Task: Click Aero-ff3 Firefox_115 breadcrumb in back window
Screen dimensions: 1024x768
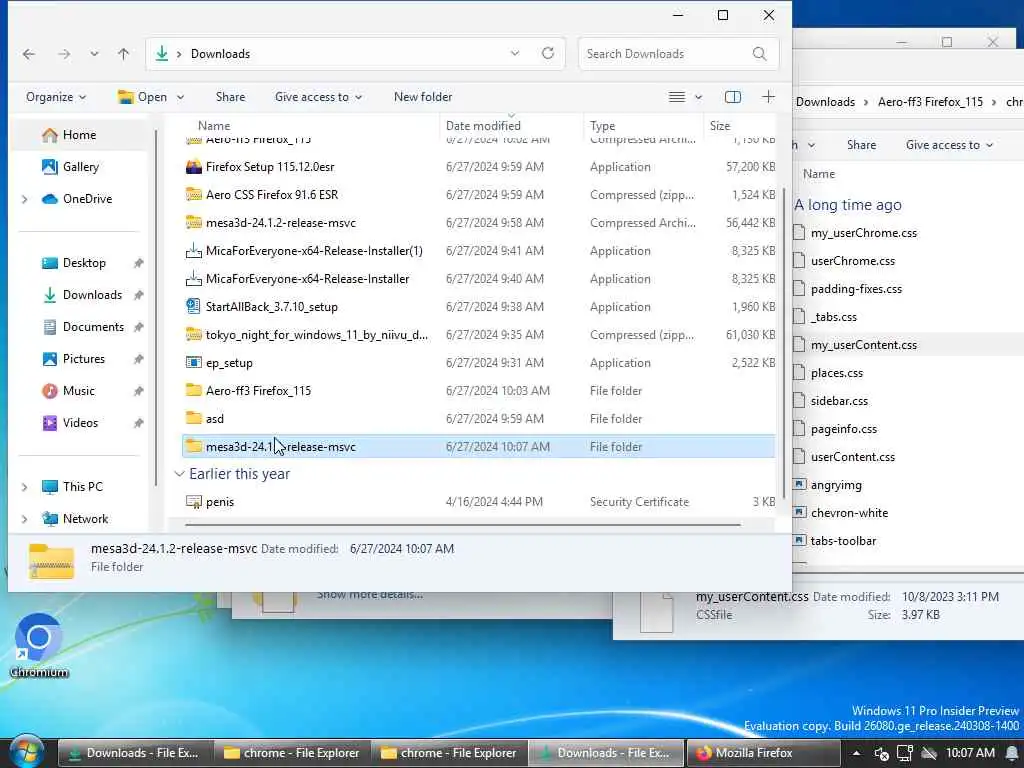Action: click(930, 102)
